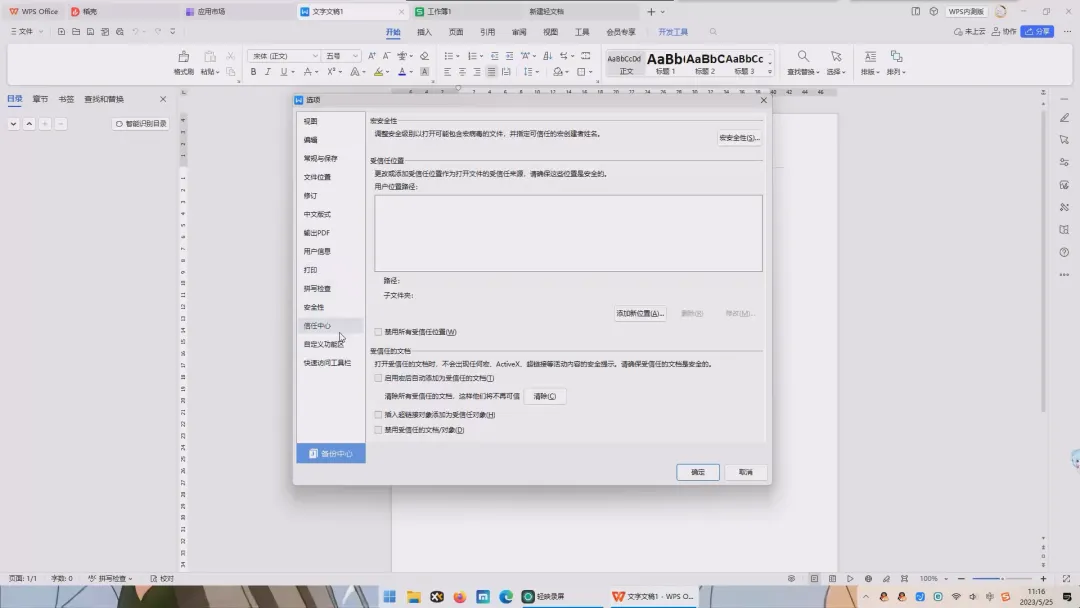Viewport: 1080px width, 608px height.
Task: Open File Explorer from the taskbar
Action: click(x=413, y=596)
